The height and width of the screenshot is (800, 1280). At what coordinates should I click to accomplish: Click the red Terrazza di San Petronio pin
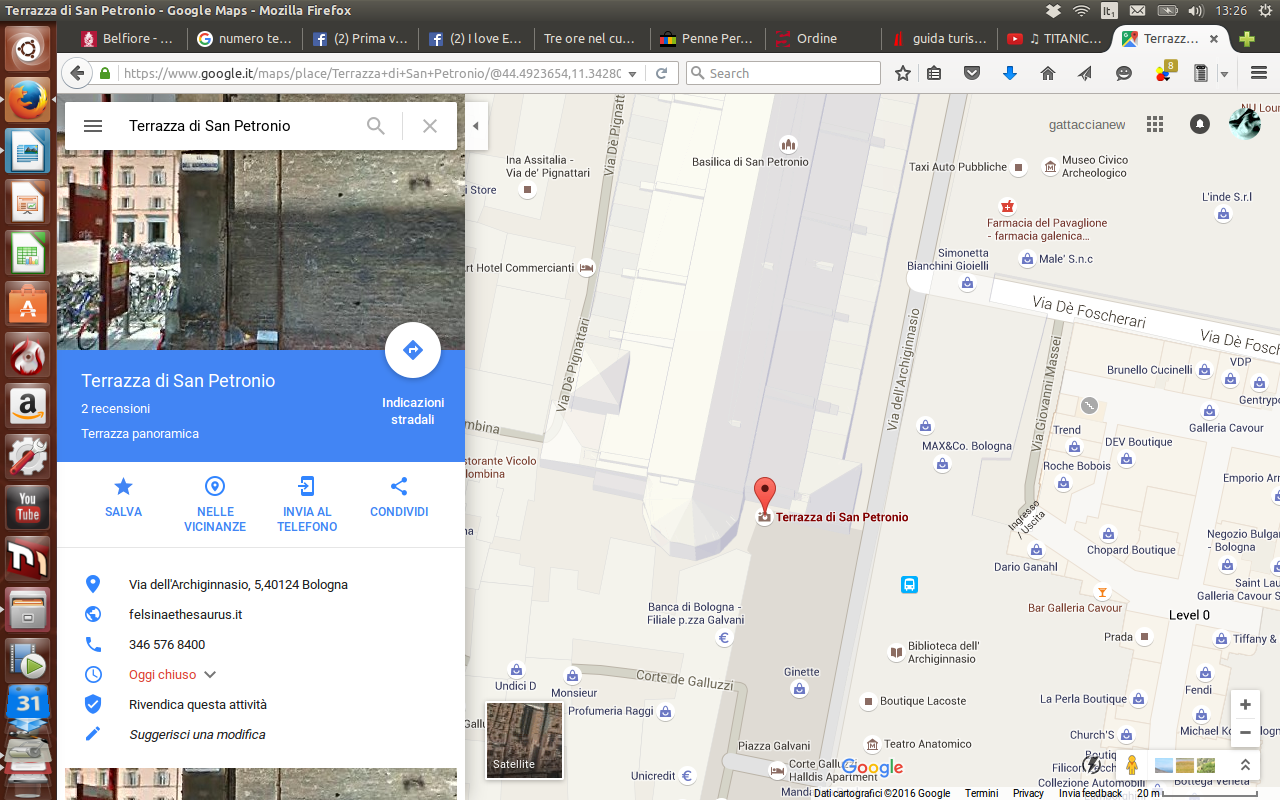(765, 497)
